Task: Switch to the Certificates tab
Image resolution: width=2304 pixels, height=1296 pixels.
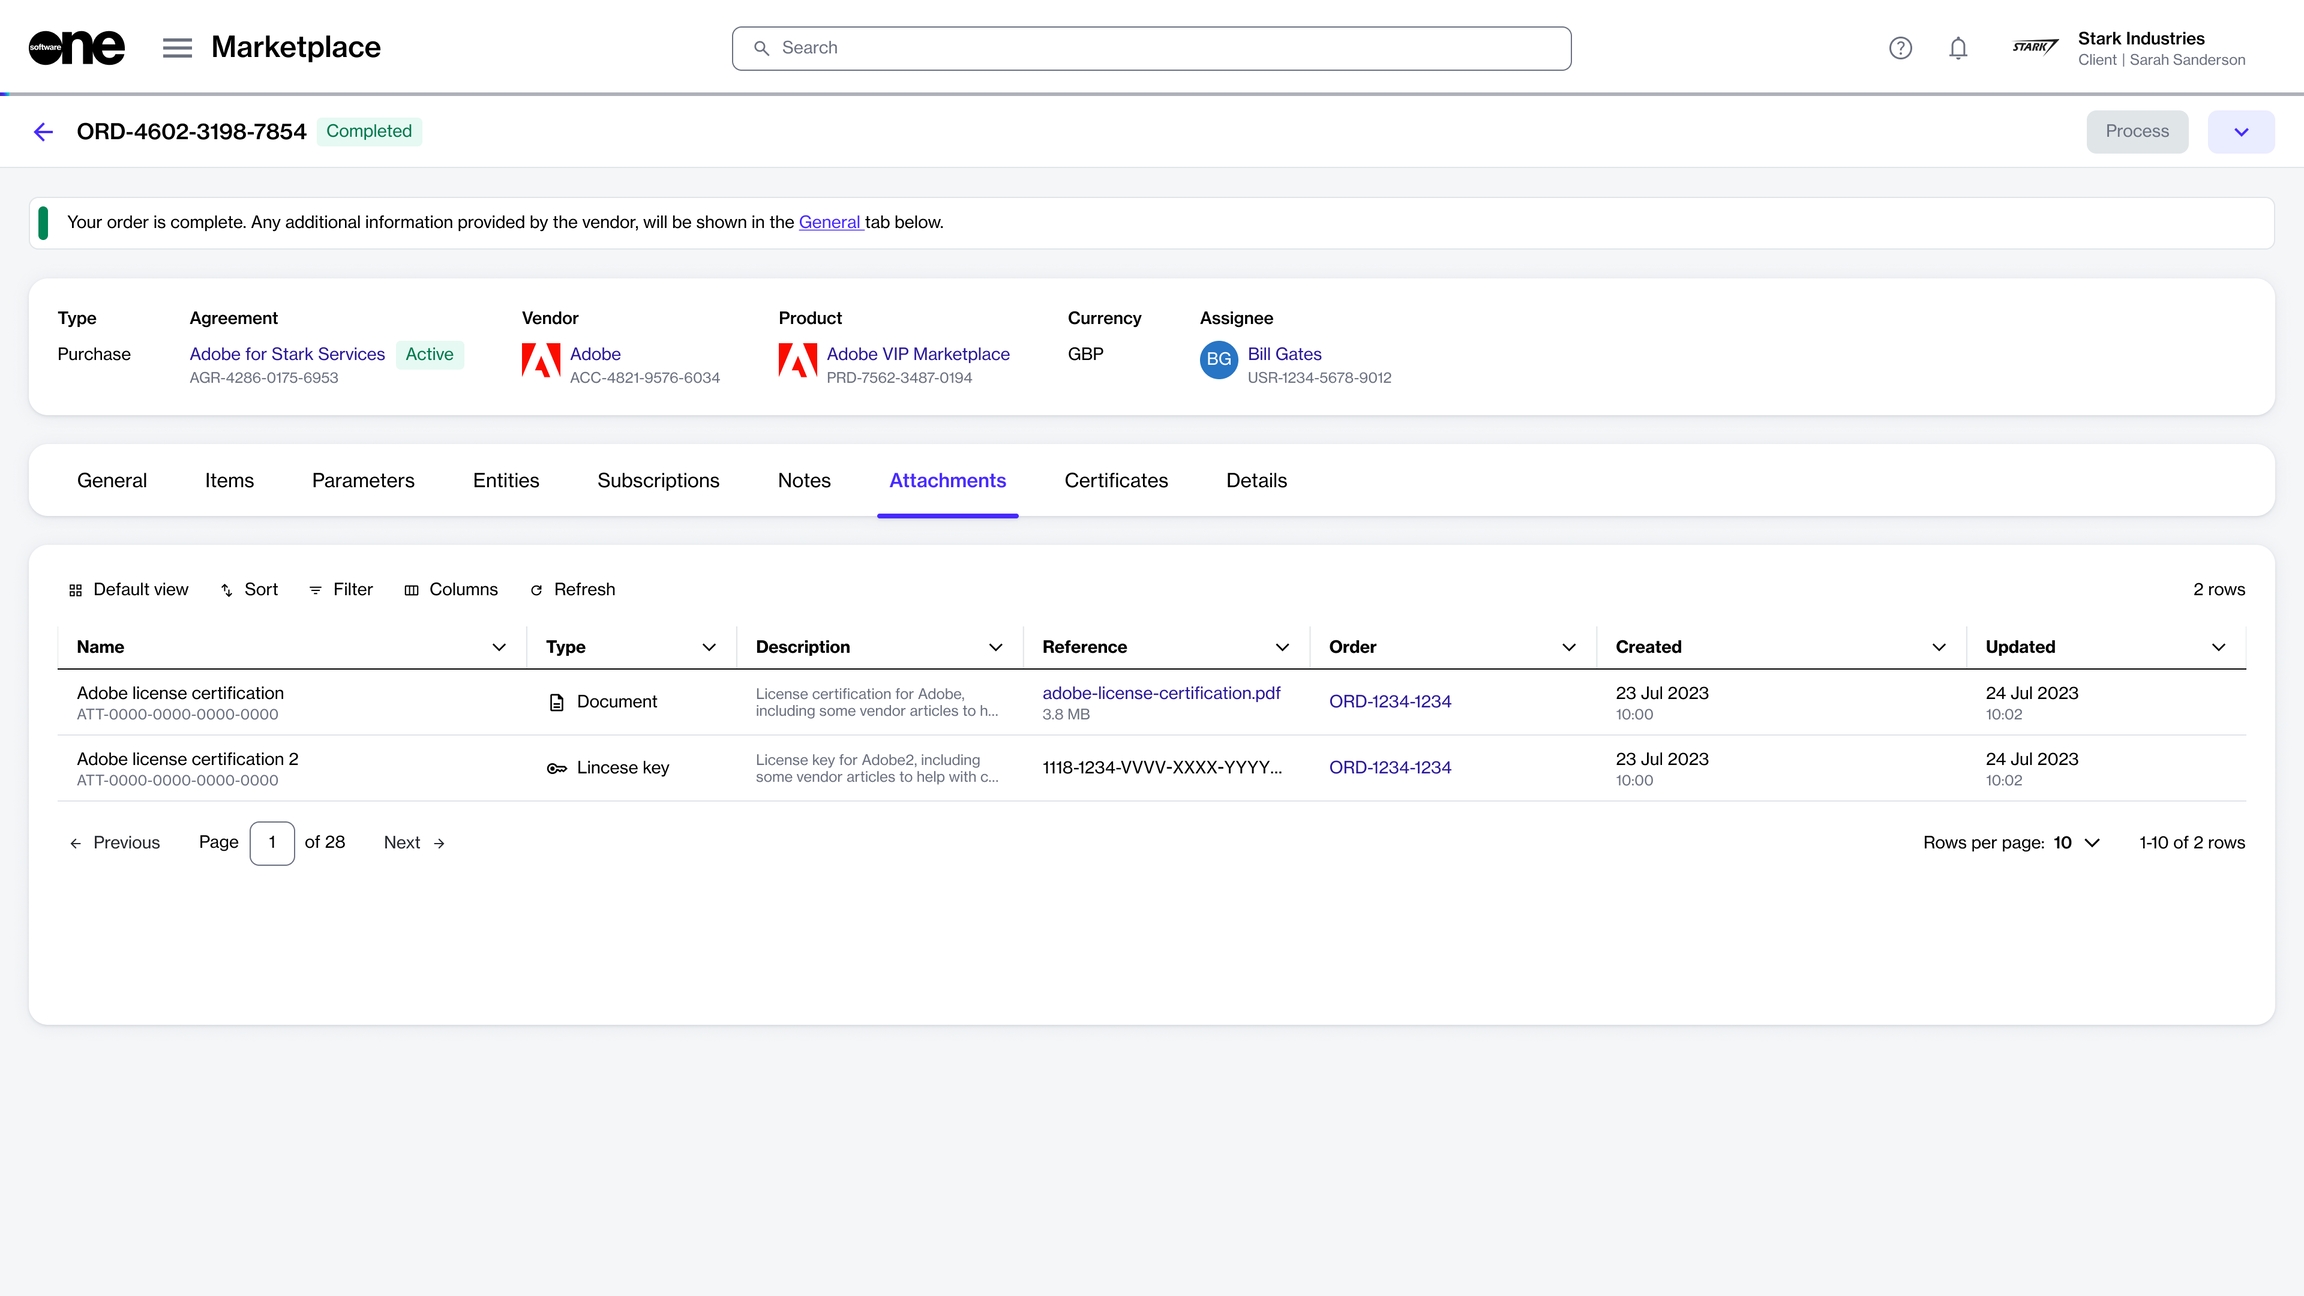Action: click(x=1116, y=481)
